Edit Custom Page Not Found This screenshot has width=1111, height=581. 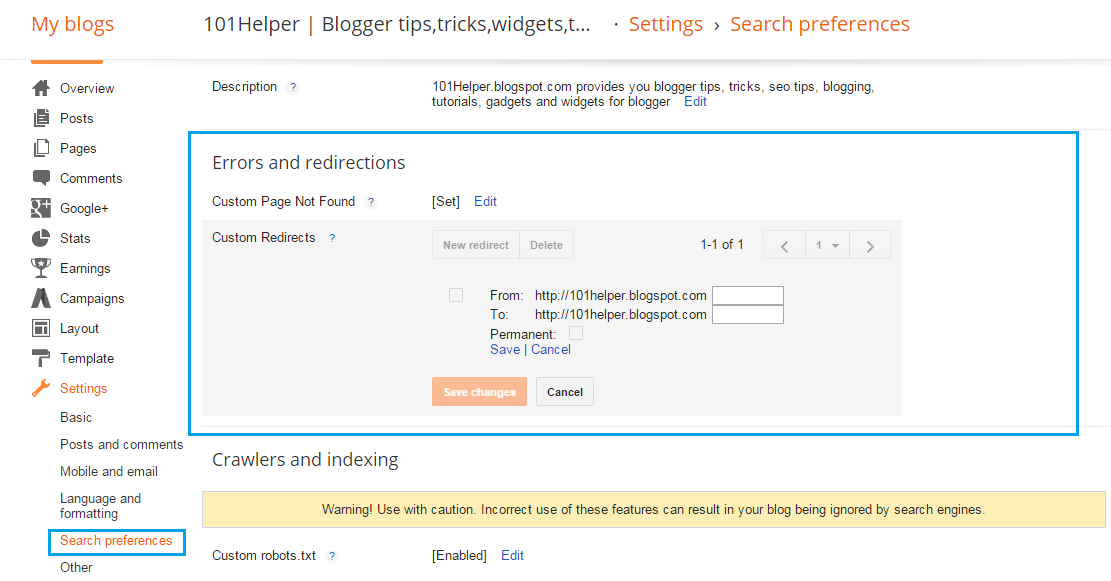485,202
